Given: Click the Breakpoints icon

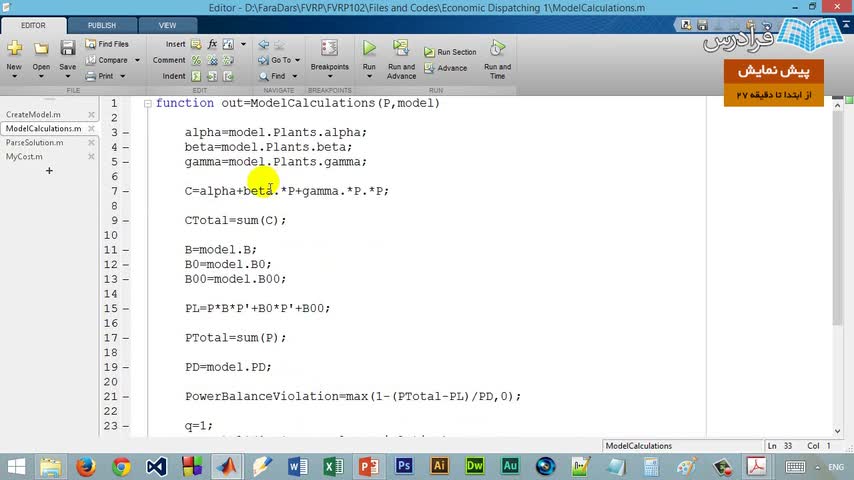Looking at the screenshot, I should (x=330, y=48).
